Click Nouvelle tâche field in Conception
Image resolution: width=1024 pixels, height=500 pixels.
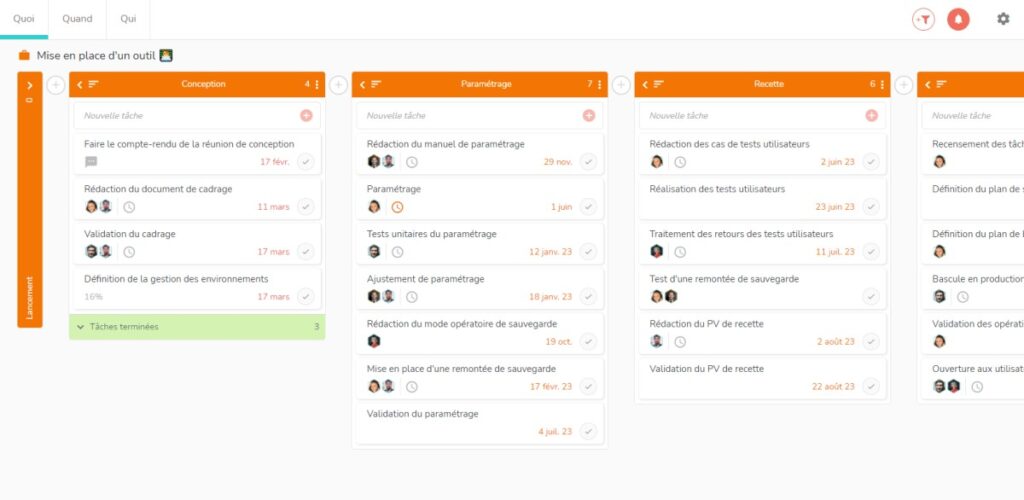click(197, 116)
